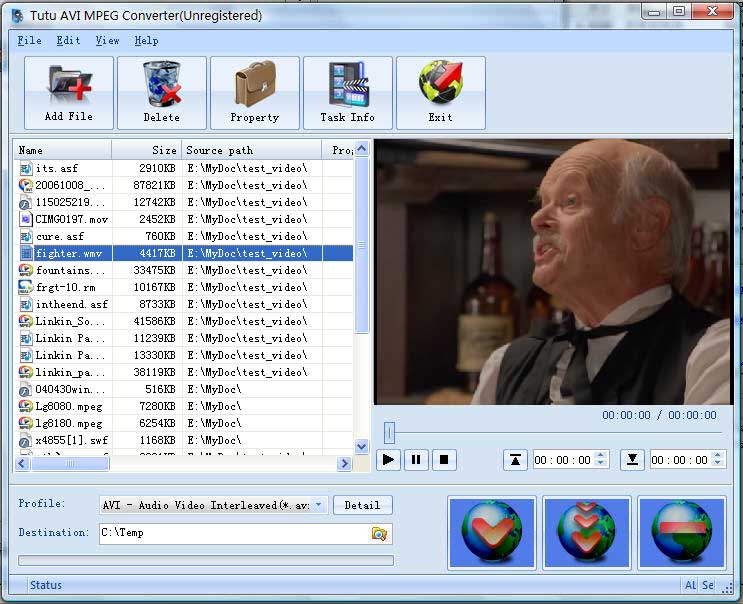Click the file icon of intheend.asf

tap(25, 304)
